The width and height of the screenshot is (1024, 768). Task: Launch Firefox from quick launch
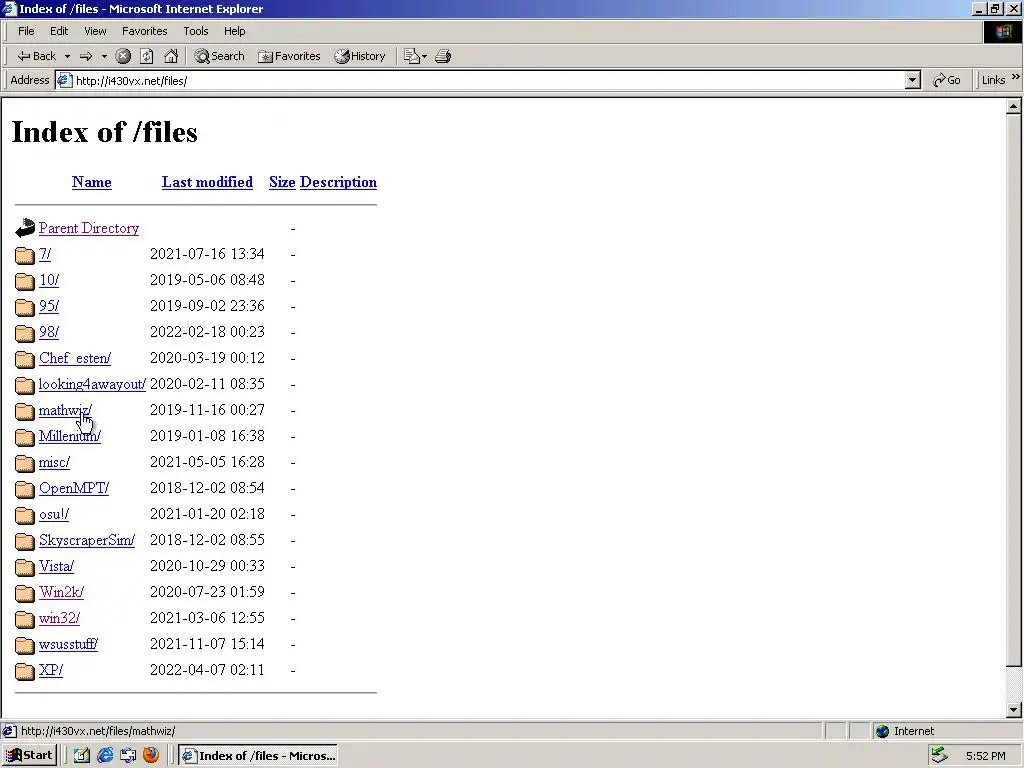coord(151,756)
